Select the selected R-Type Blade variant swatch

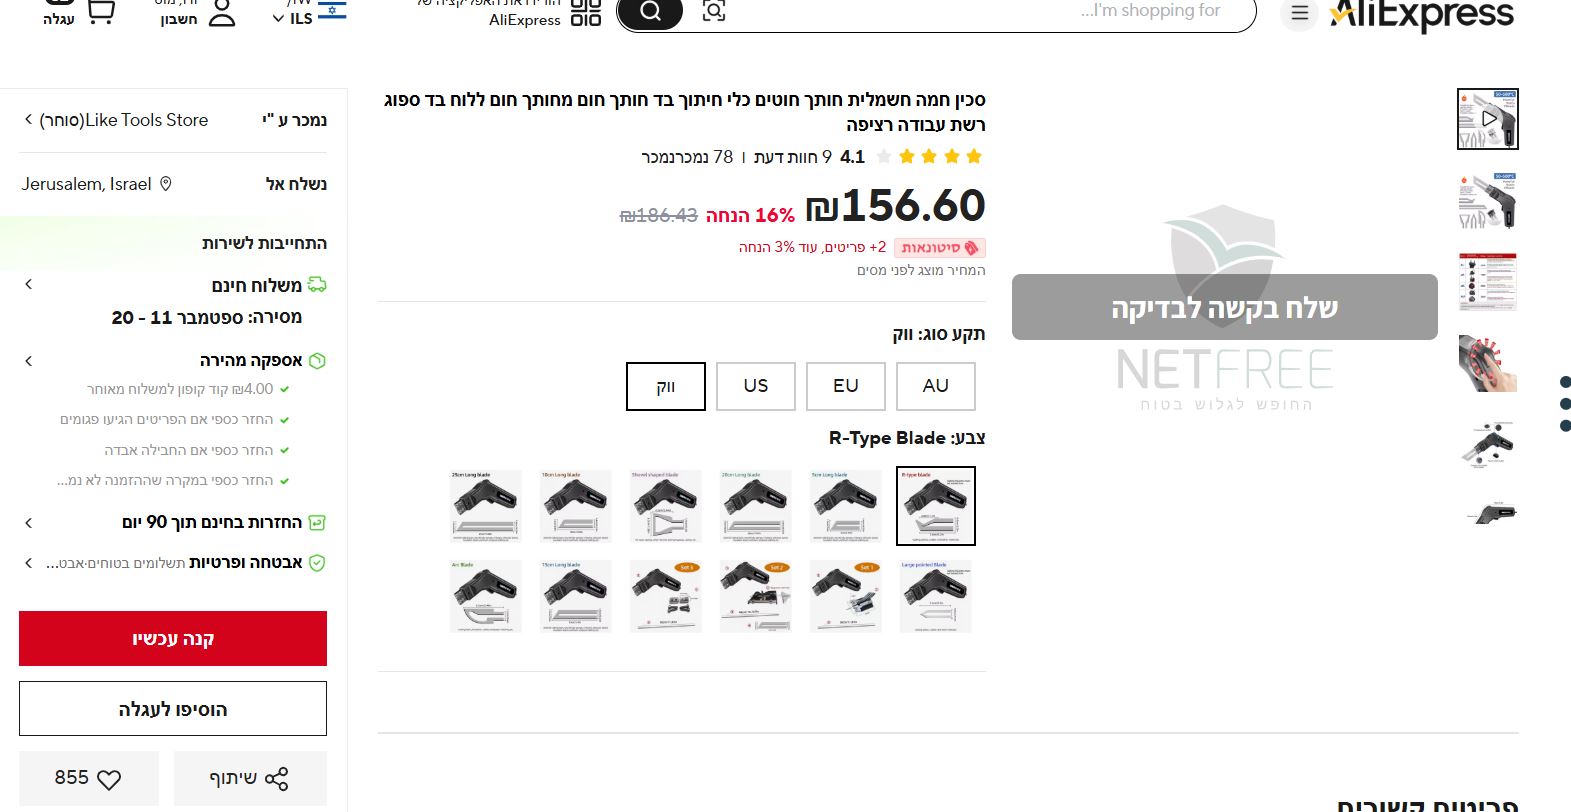(x=936, y=506)
